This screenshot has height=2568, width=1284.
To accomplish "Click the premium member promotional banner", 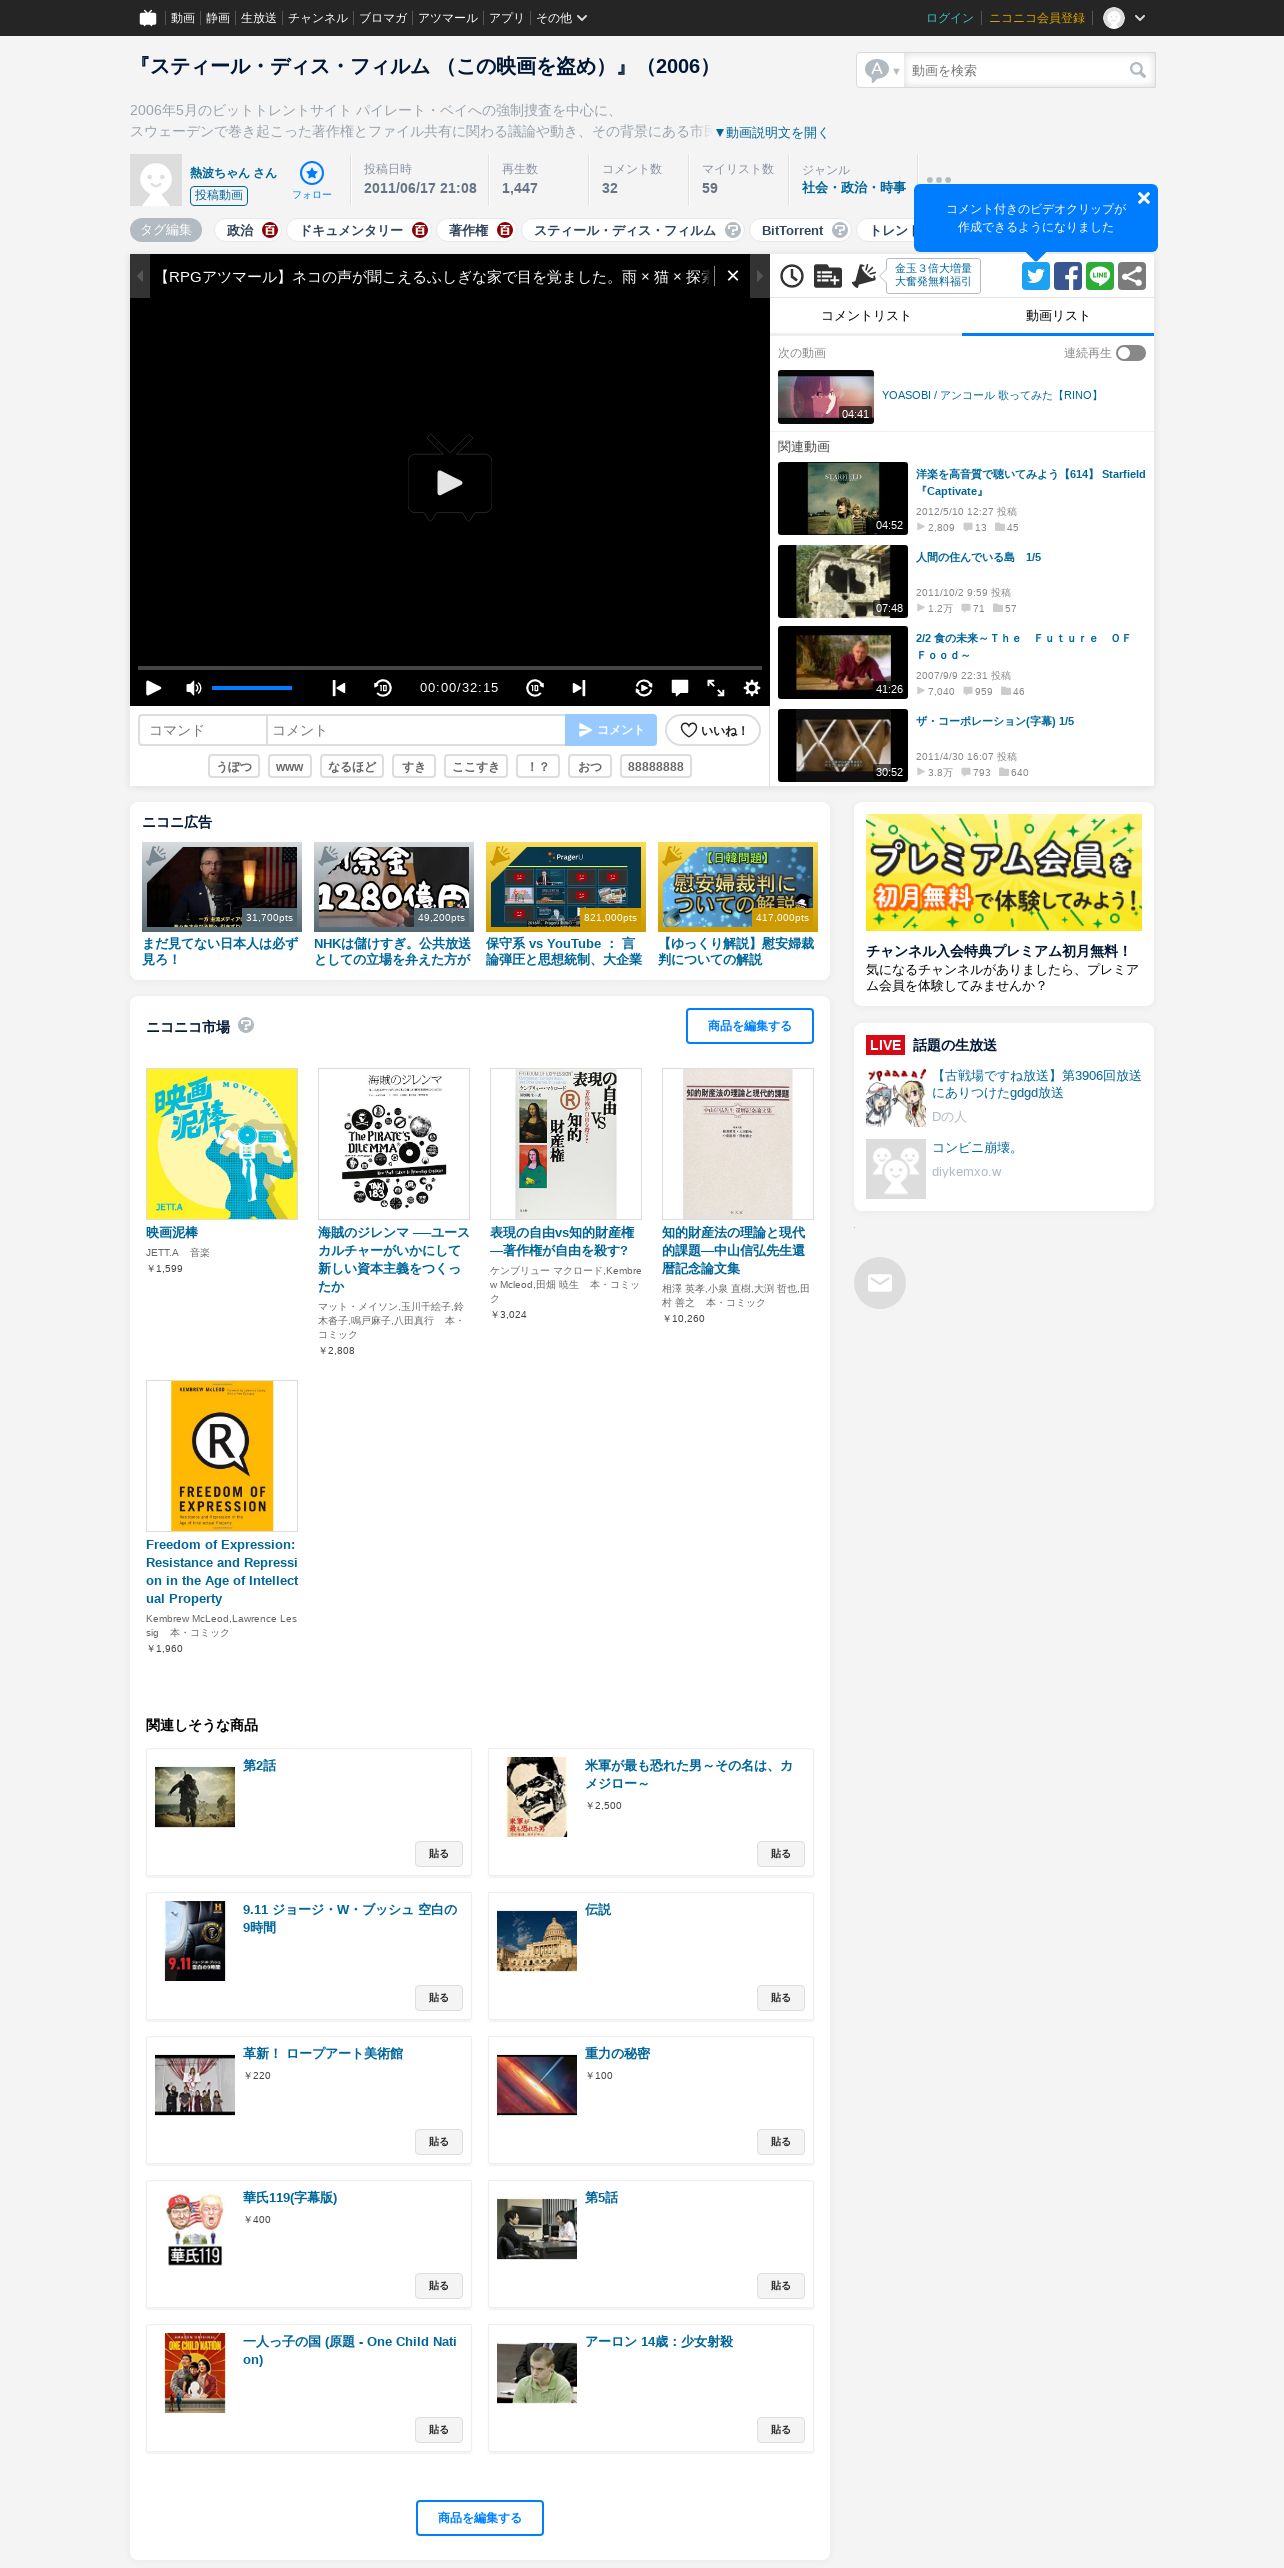I will click(x=1004, y=873).
